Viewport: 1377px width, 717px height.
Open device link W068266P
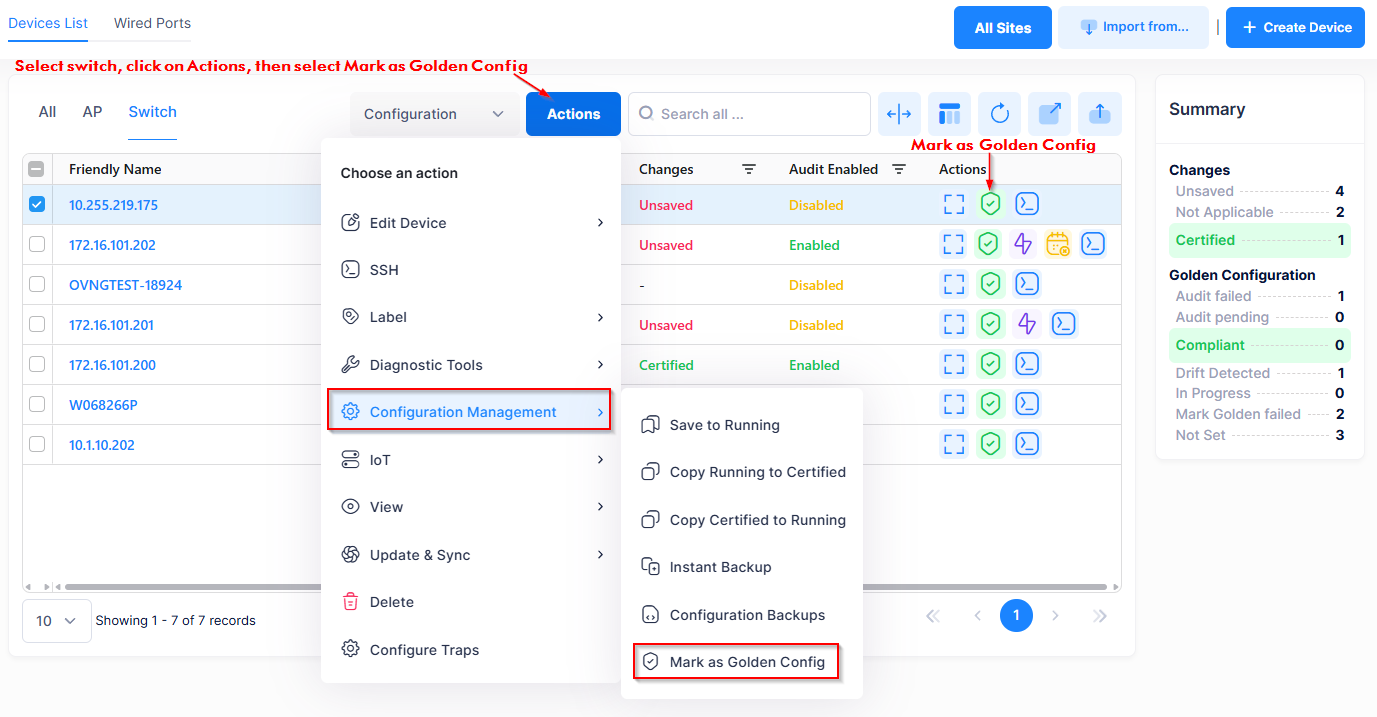[103, 405]
